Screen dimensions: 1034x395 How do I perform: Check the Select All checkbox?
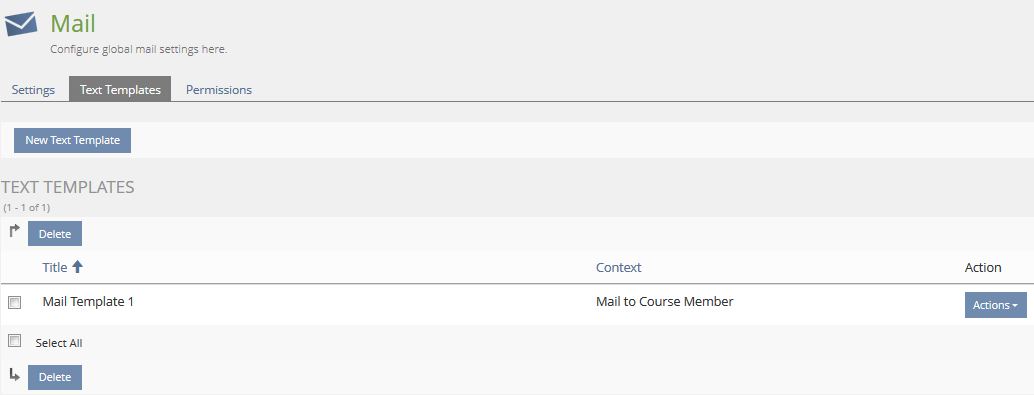[x=15, y=341]
